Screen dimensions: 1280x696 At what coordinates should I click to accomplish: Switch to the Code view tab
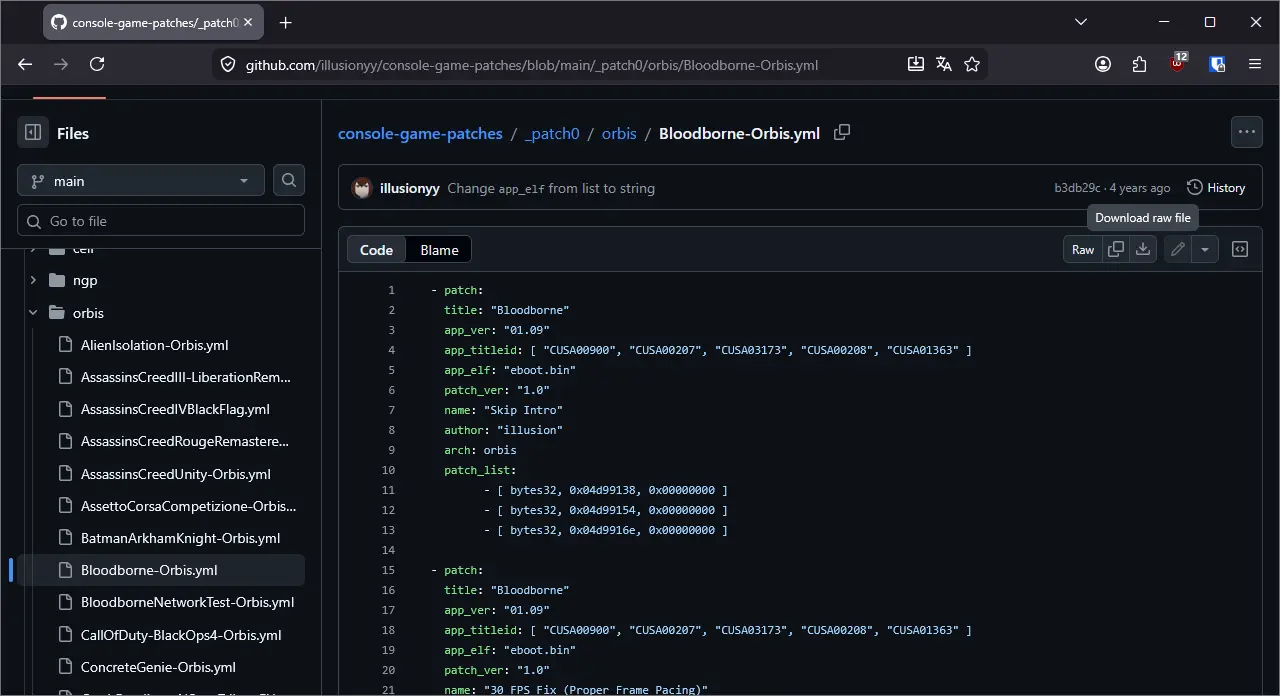376,250
